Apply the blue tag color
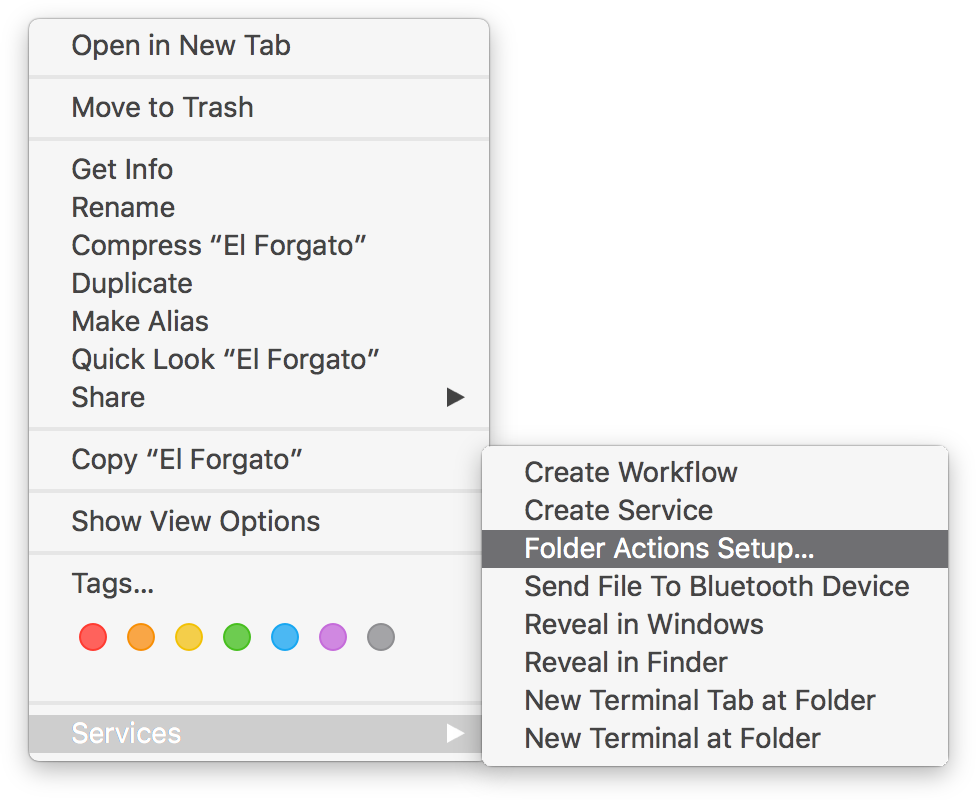The height and width of the screenshot is (800, 976). click(284, 637)
